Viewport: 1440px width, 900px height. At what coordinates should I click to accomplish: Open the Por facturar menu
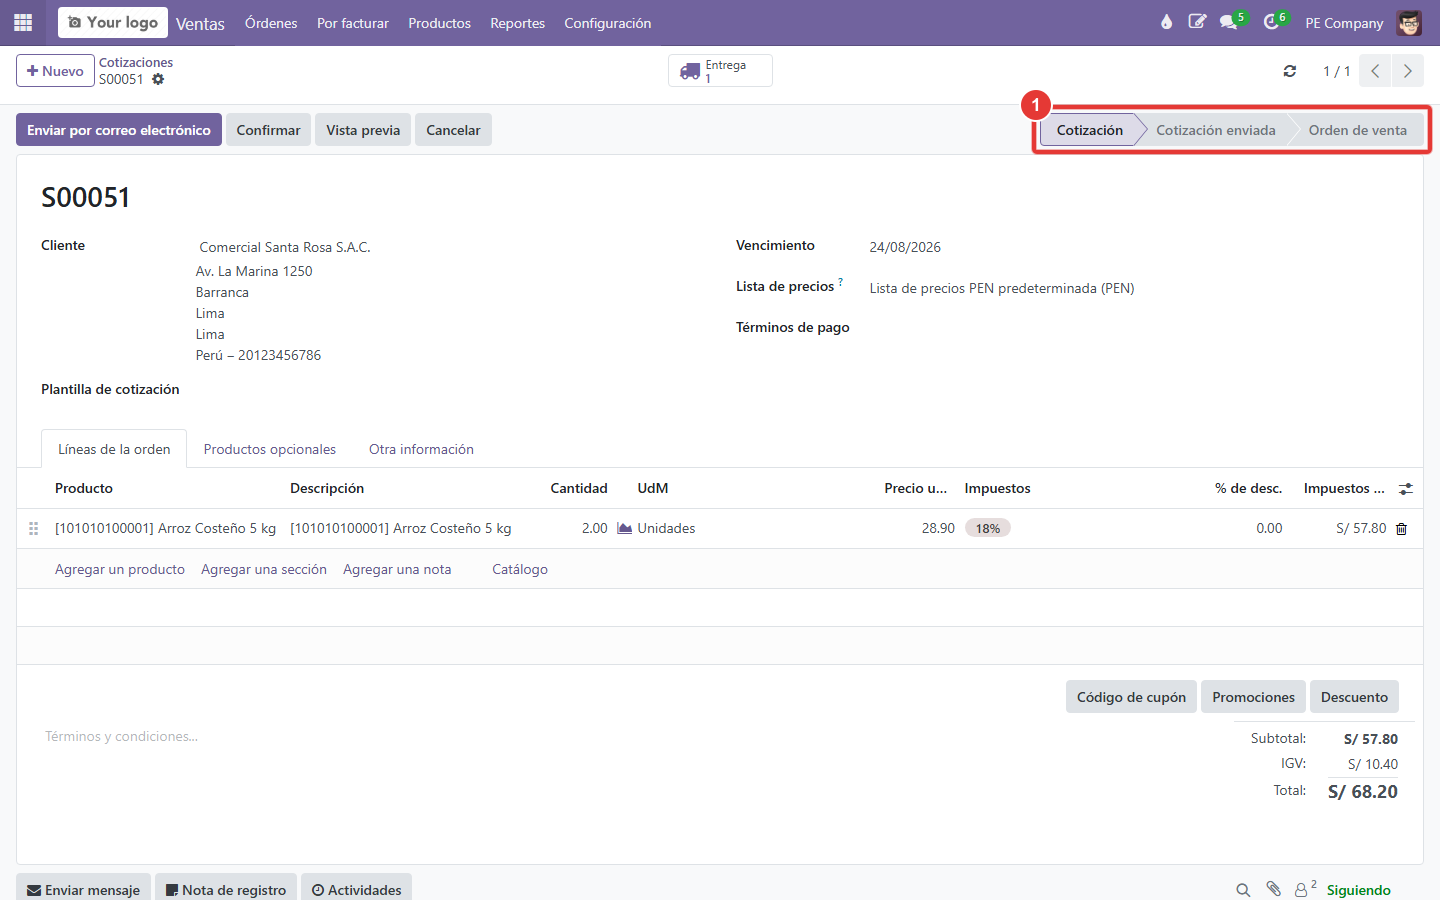tap(353, 23)
